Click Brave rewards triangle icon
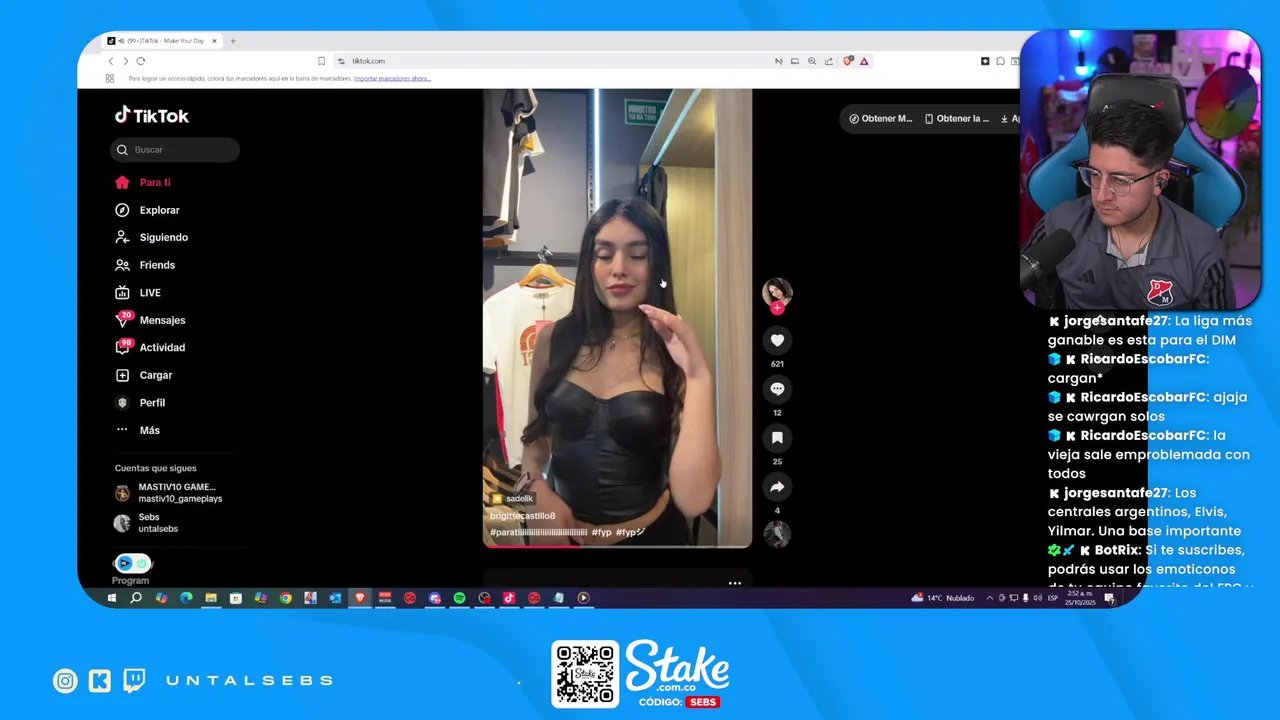 864,61
